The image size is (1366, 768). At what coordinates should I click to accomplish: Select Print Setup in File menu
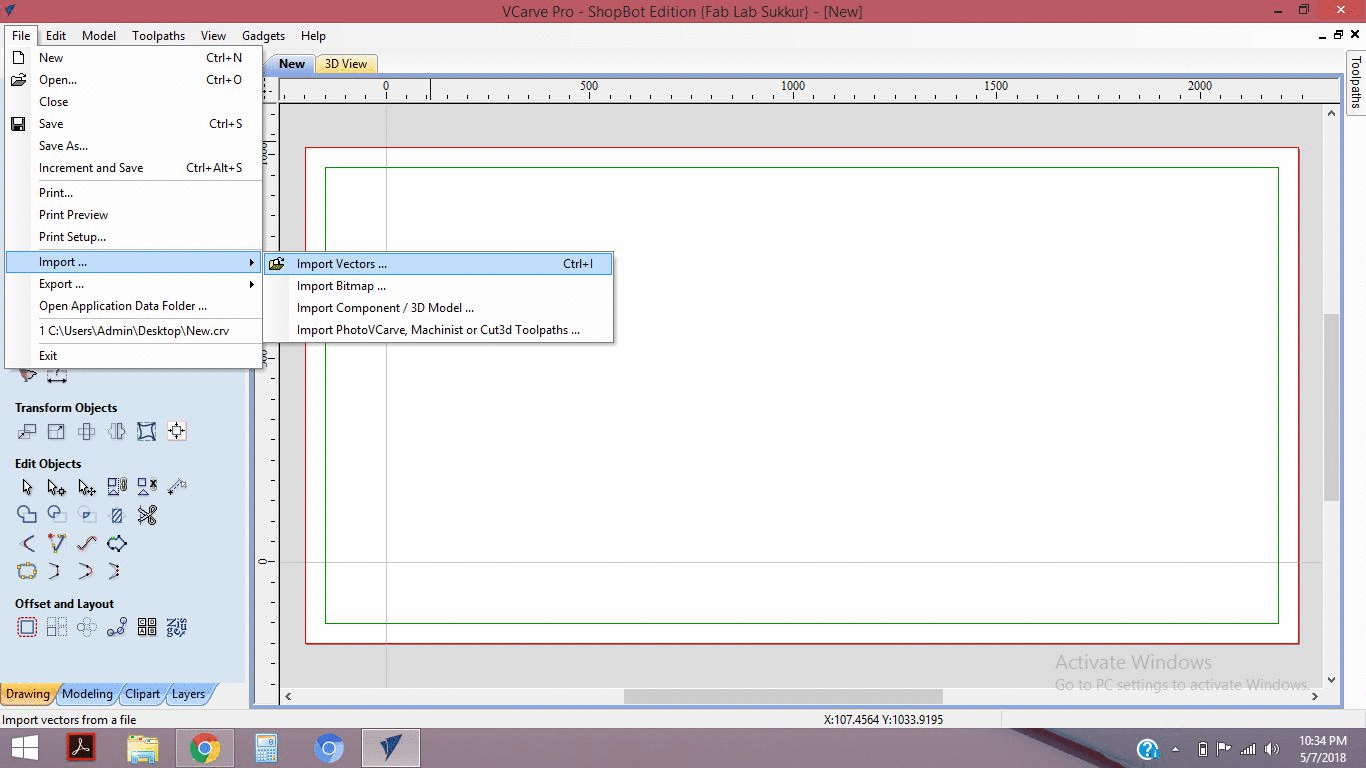134,237
